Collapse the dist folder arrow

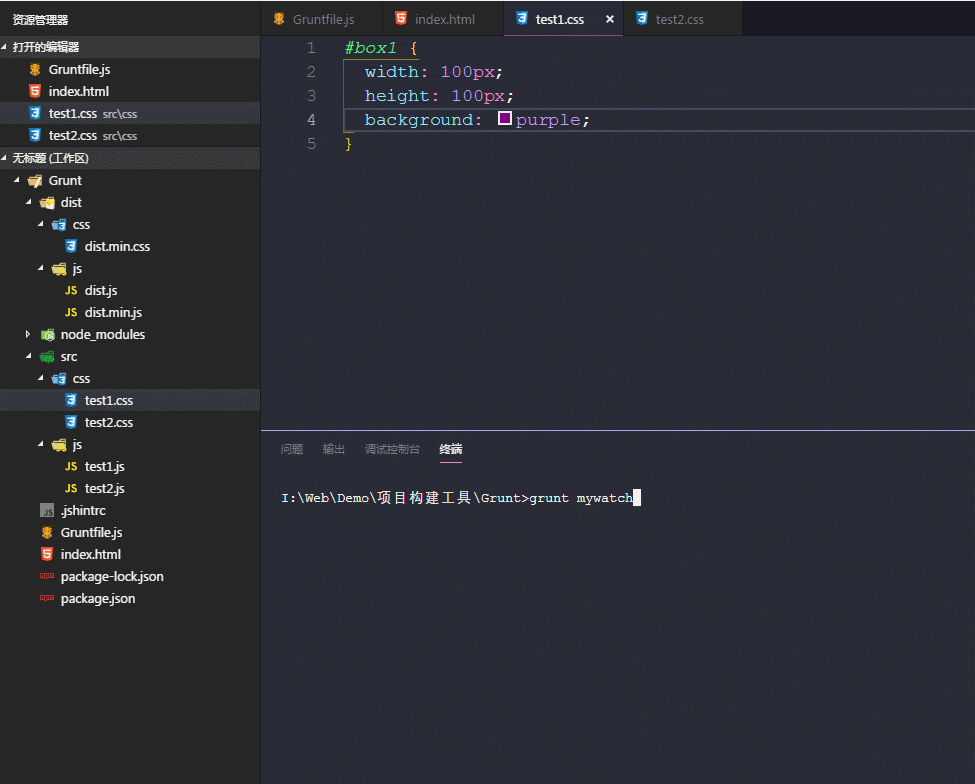coord(29,202)
